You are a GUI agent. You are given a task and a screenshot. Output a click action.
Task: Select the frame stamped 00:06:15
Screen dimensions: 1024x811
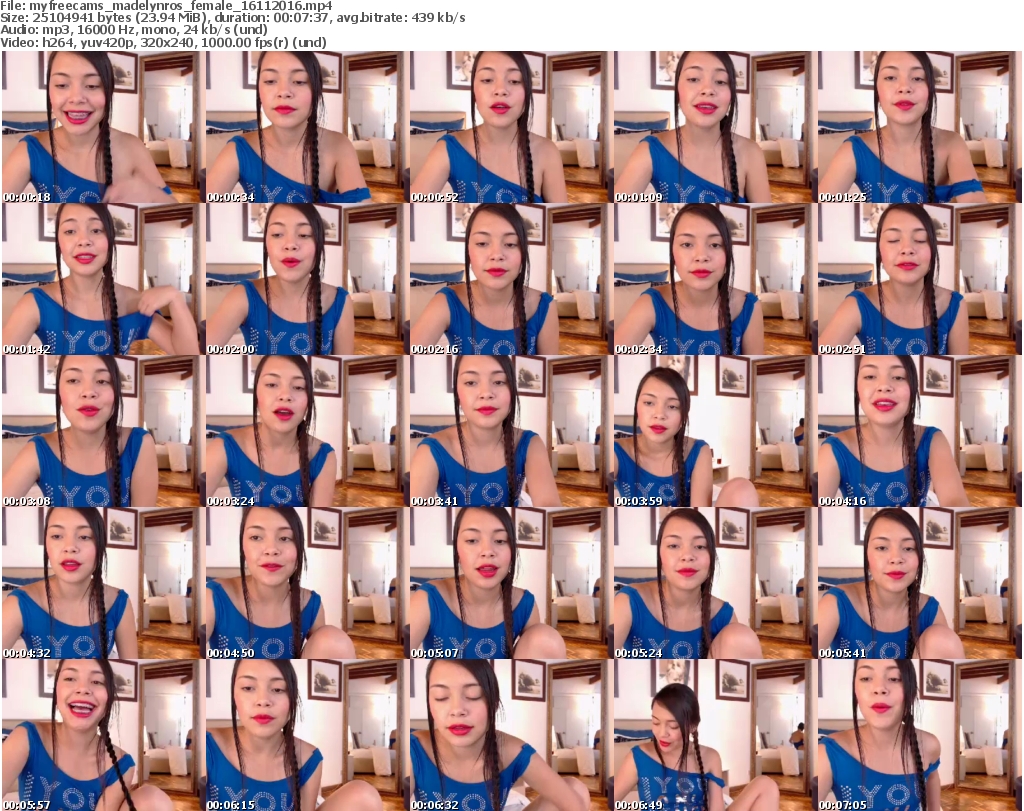click(306, 735)
